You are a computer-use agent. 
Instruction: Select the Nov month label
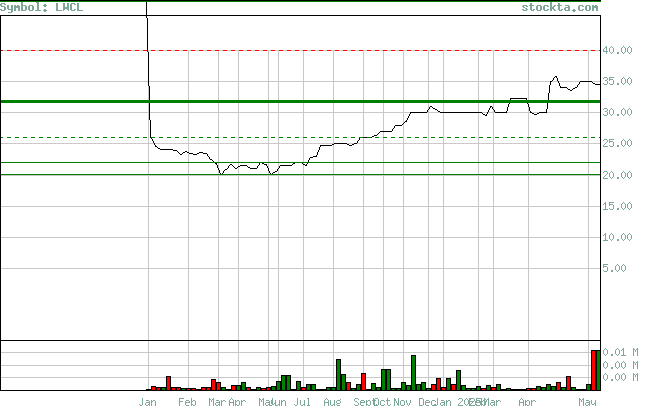pos(402,401)
